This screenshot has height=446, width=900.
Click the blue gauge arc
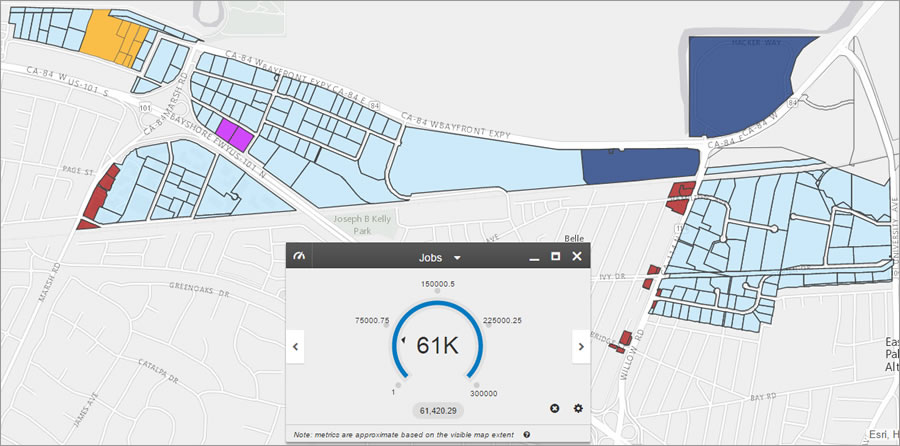(x=437, y=303)
